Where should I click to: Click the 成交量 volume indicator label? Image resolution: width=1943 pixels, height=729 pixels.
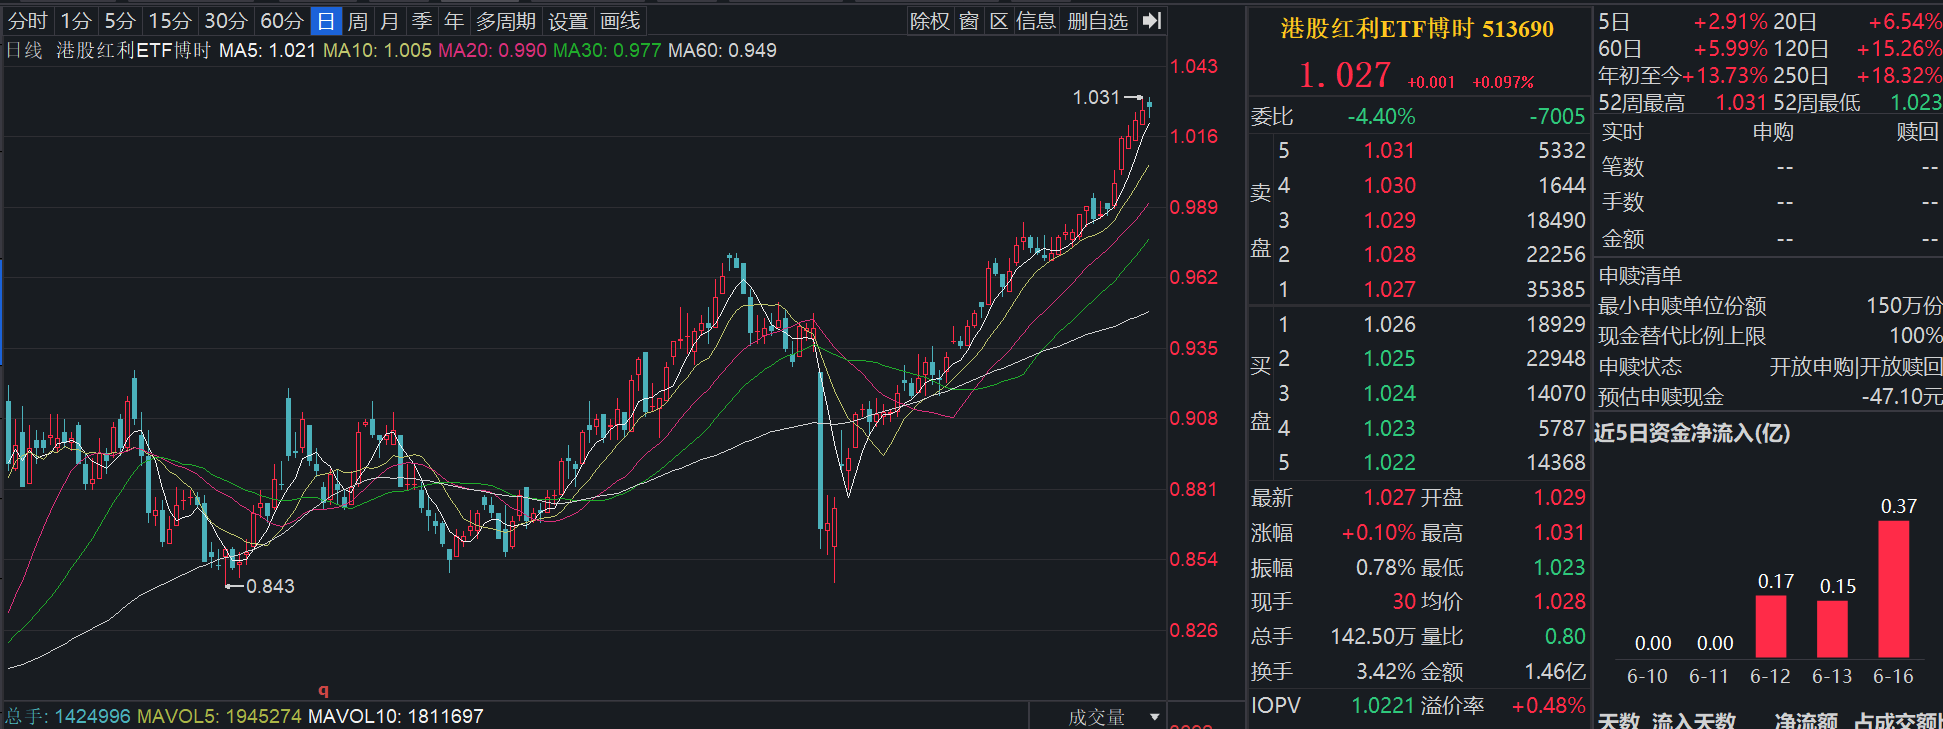coord(1096,717)
